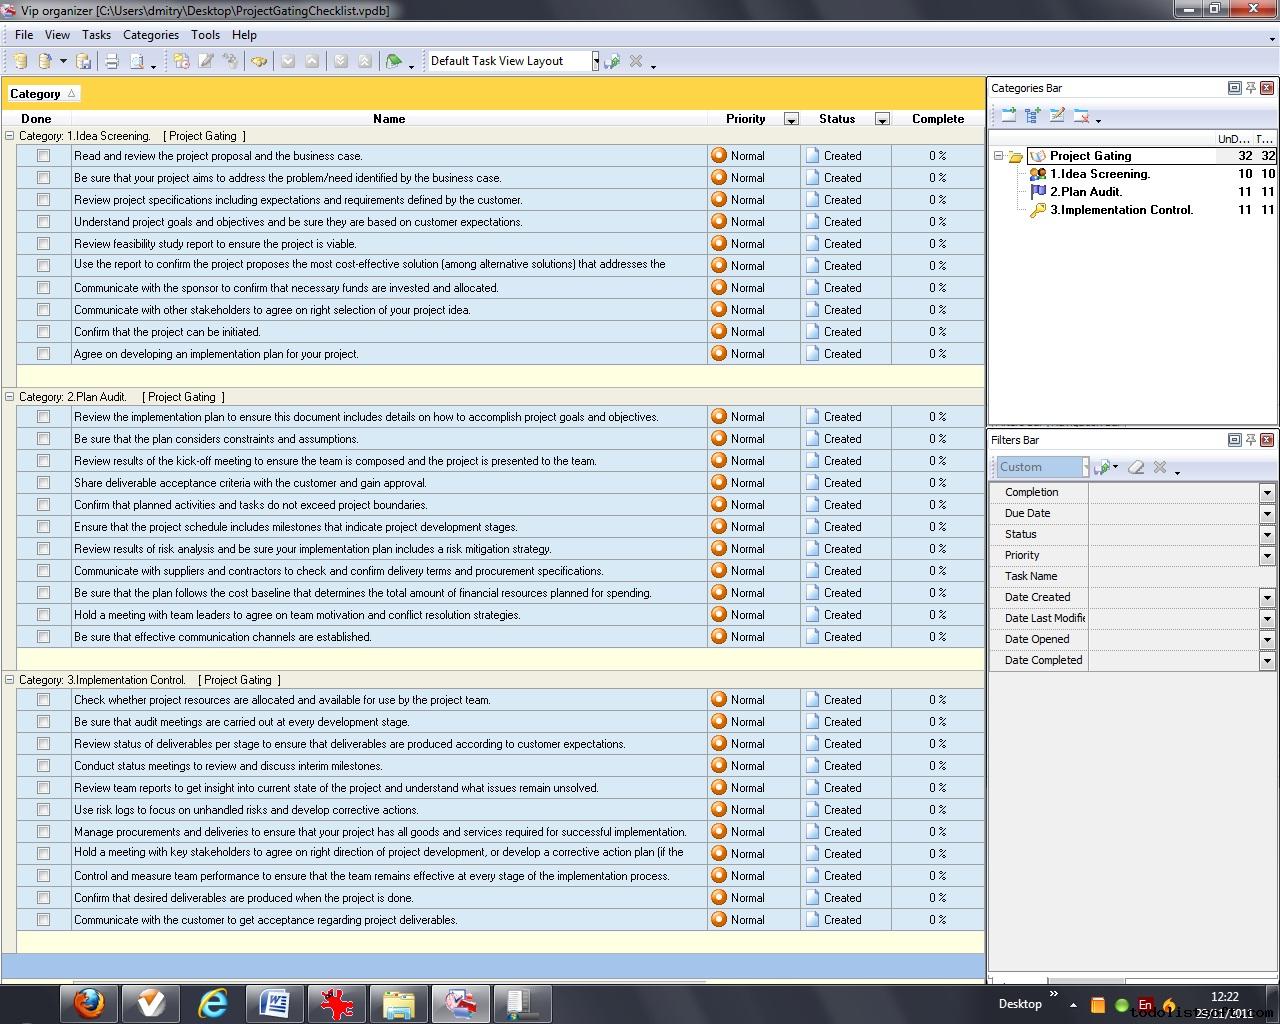
Task: Click the Edit Category pencil icon
Action: coord(1057,116)
